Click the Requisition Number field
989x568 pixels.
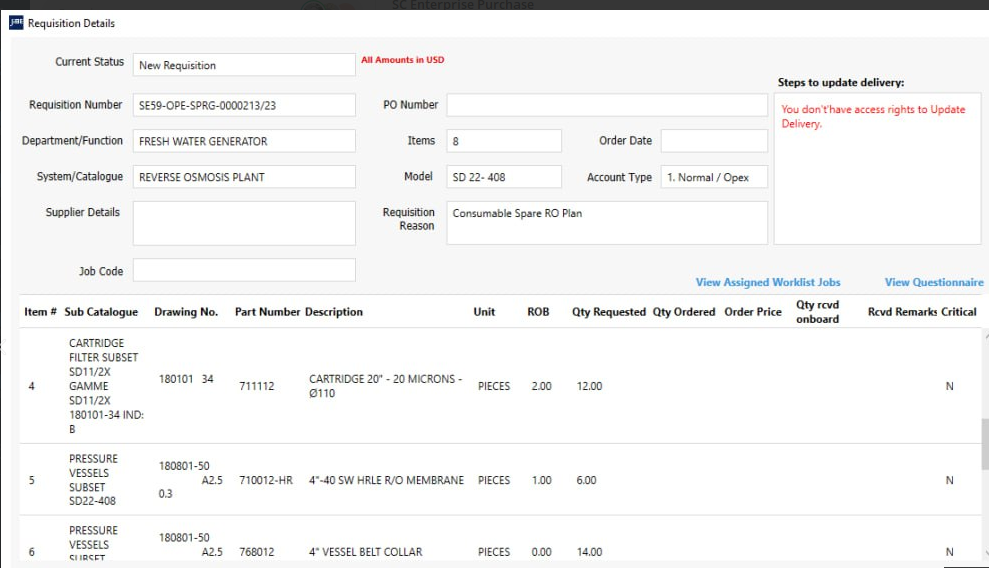pos(244,105)
